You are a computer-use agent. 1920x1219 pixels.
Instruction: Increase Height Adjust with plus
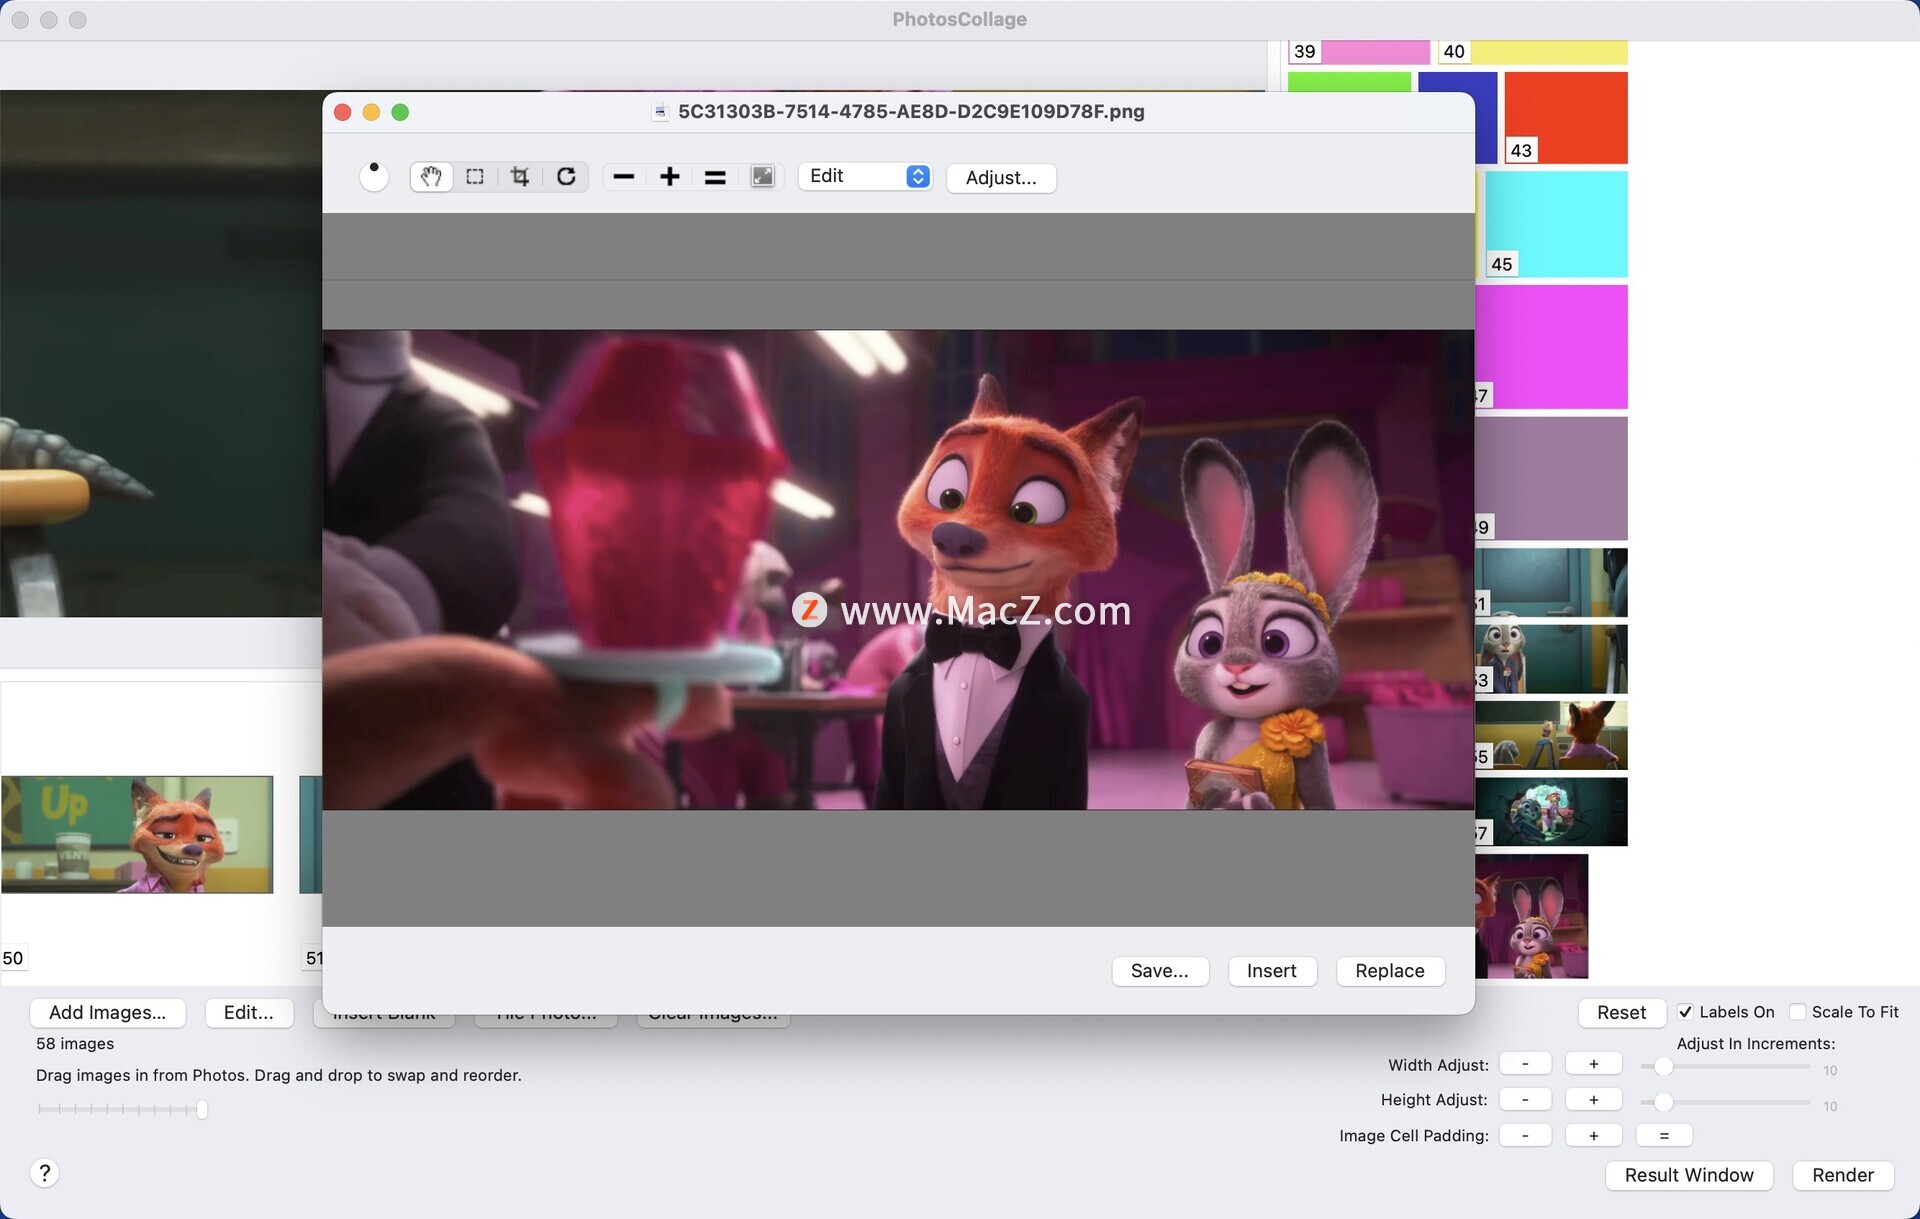(x=1593, y=1100)
